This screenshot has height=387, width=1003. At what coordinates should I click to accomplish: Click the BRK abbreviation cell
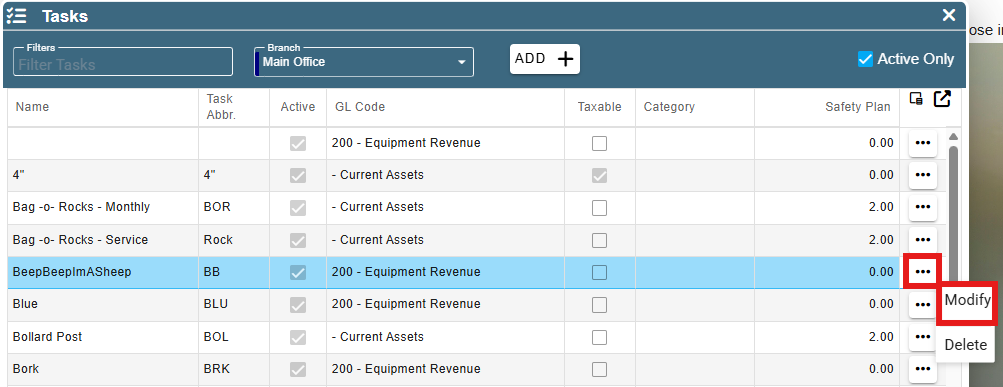click(x=234, y=369)
